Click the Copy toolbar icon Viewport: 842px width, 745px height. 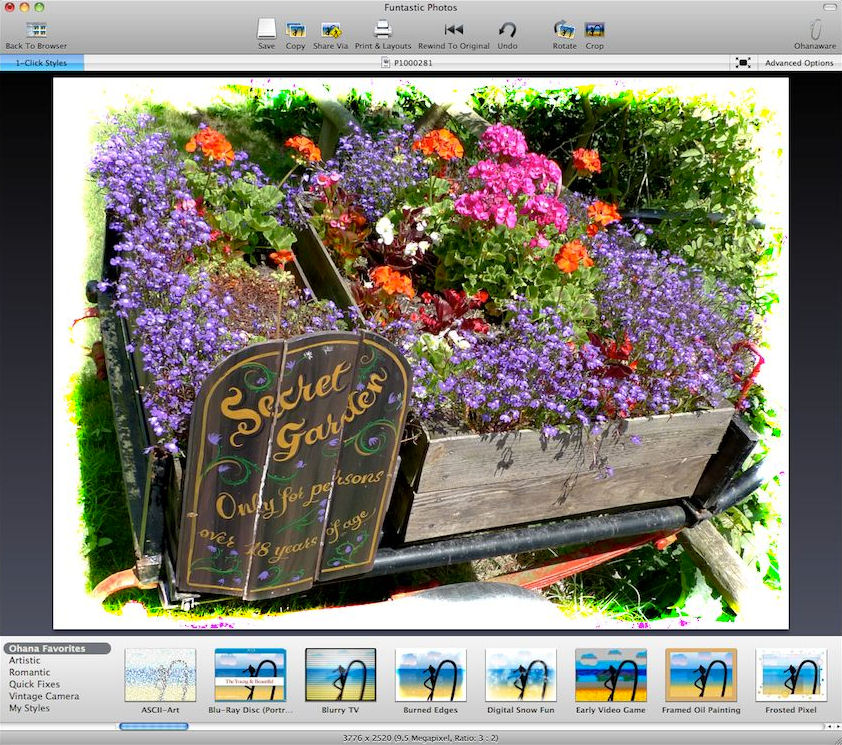coord(295,30)
